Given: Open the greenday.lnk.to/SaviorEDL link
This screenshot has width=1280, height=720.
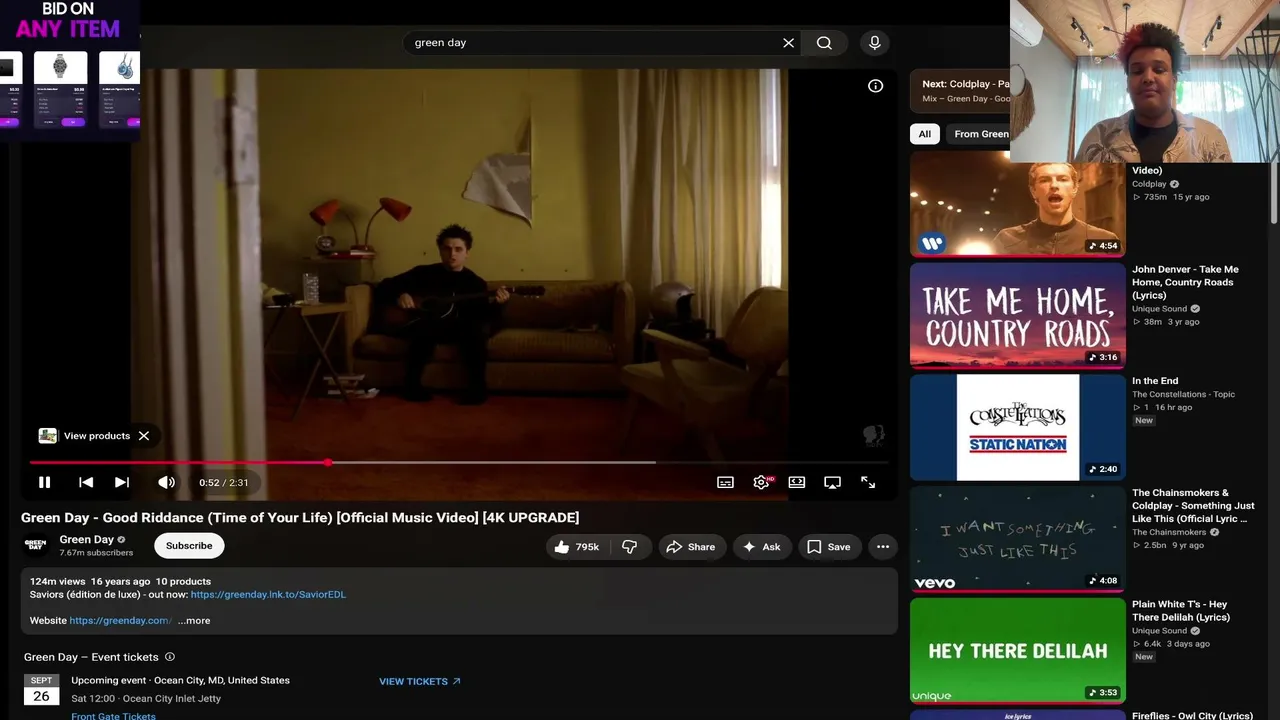Looking at the screenshot, I should (x=268, y=595).
